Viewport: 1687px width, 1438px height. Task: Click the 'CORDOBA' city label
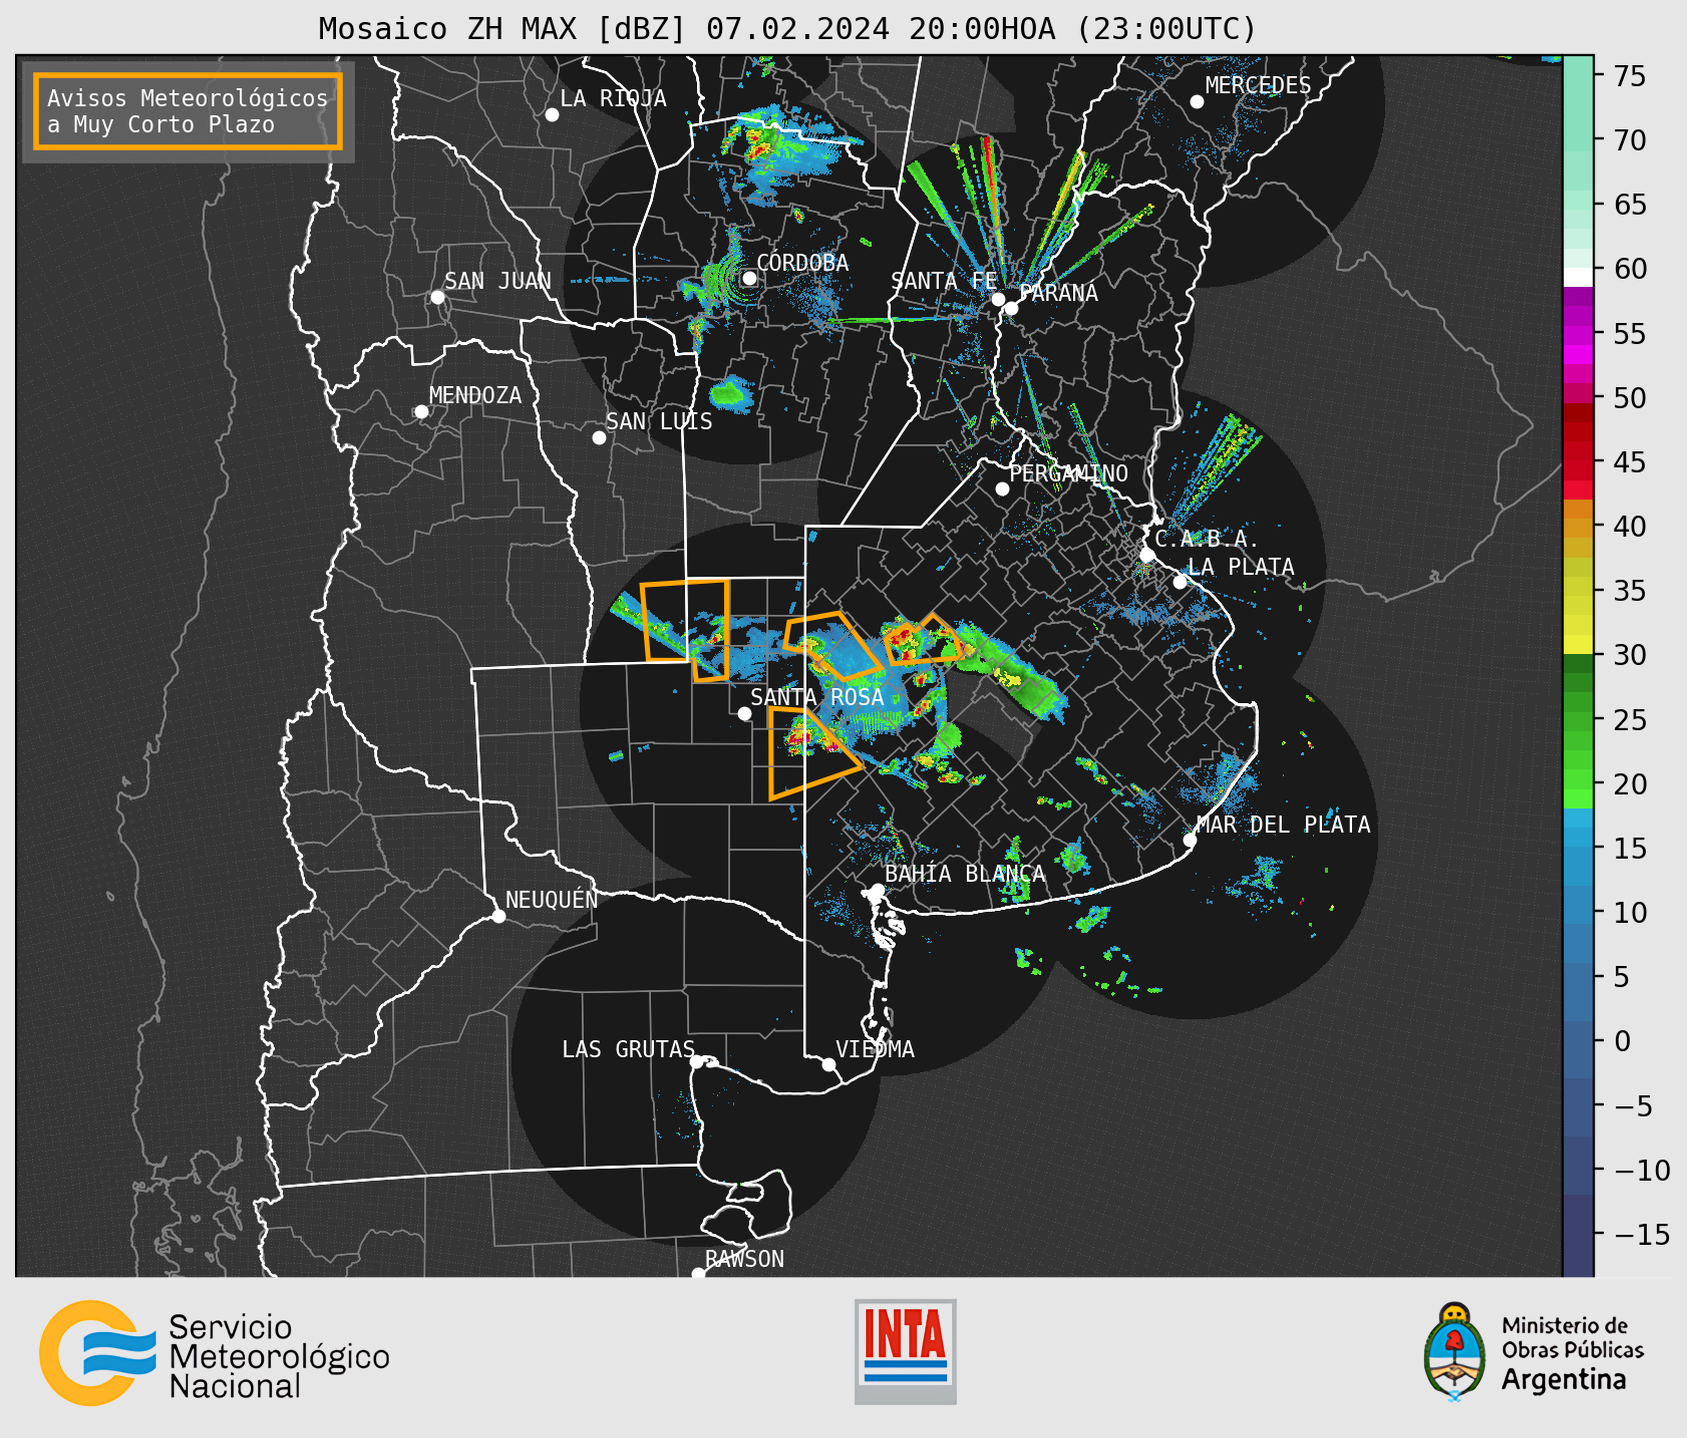pos(802,262)
